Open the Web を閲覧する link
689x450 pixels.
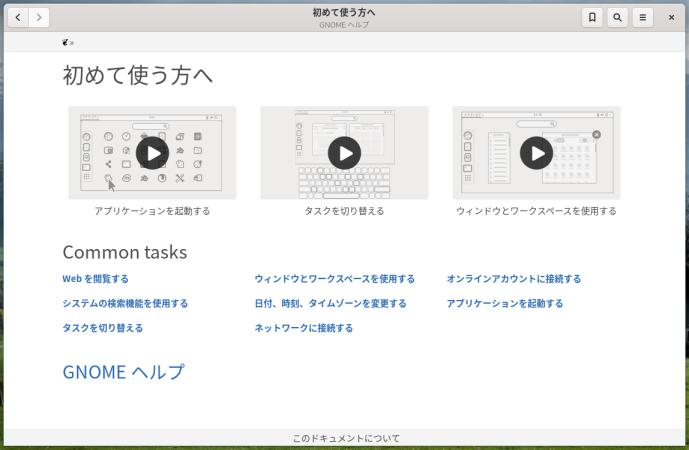pyautogui.click(x=95, y=279)
